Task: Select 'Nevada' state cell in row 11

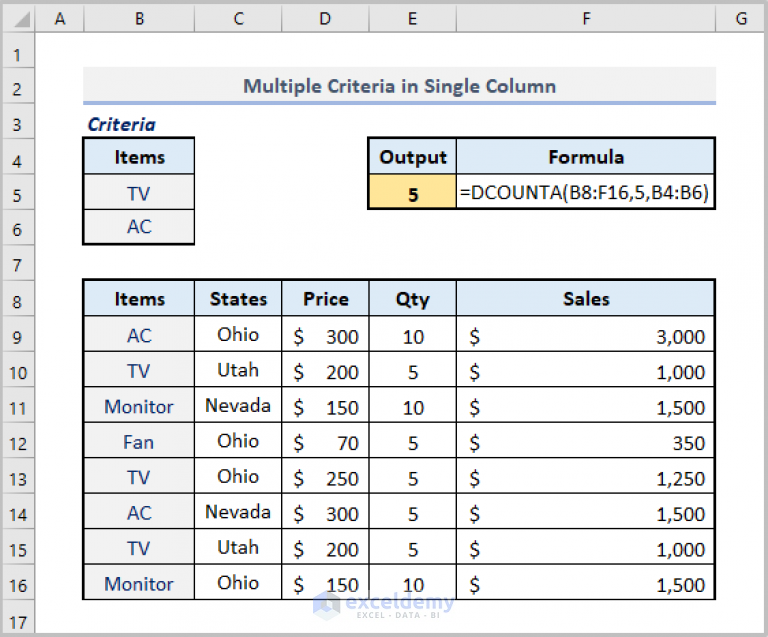Action: point(239,405)
